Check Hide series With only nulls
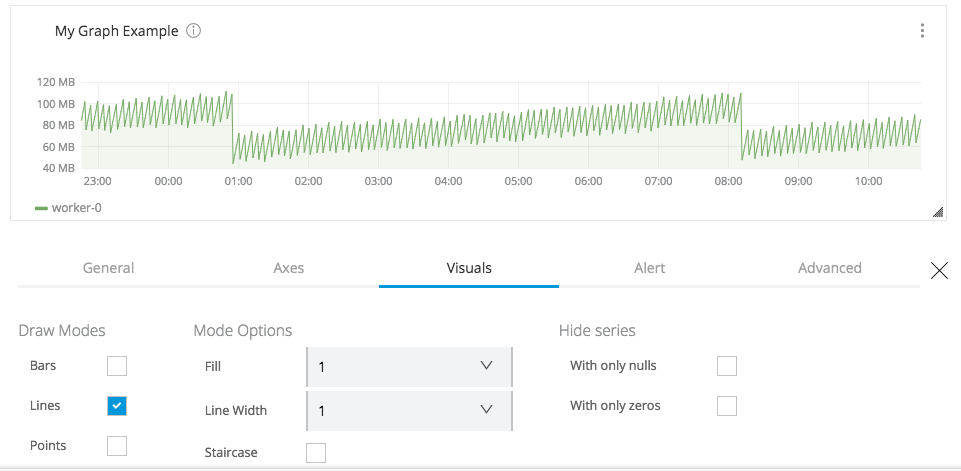Viewport: 961px width, 471px height. (727, 366)
